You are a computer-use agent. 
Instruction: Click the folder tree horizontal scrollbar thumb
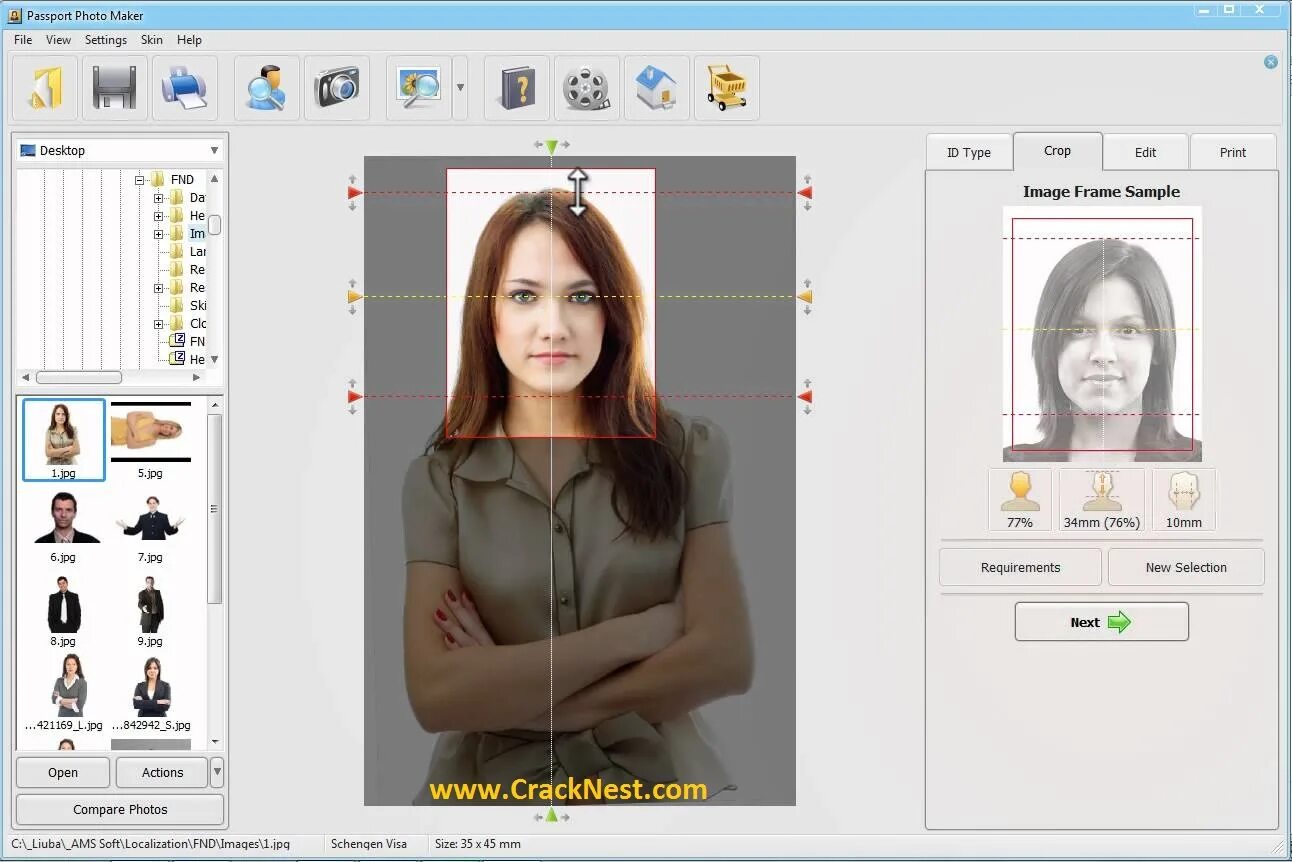pyautogui.click(x=79, y=377)
